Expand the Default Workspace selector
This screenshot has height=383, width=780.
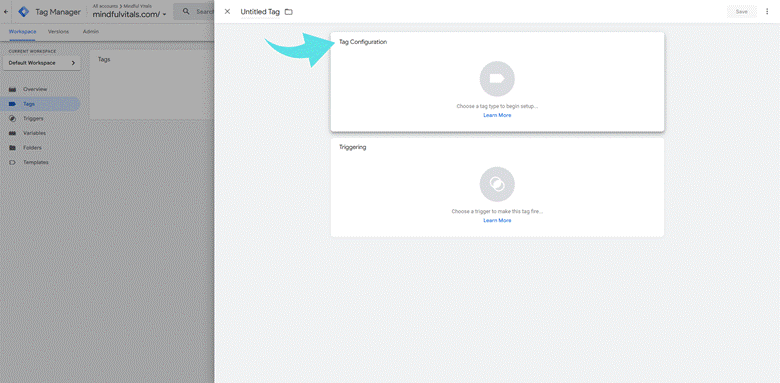coord(42,63)
